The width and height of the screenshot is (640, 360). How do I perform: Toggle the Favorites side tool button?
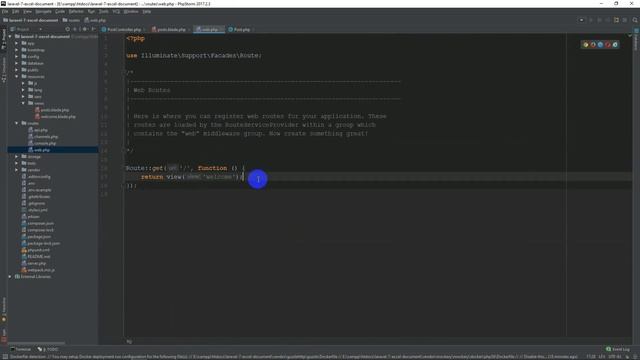coord(4,309)
